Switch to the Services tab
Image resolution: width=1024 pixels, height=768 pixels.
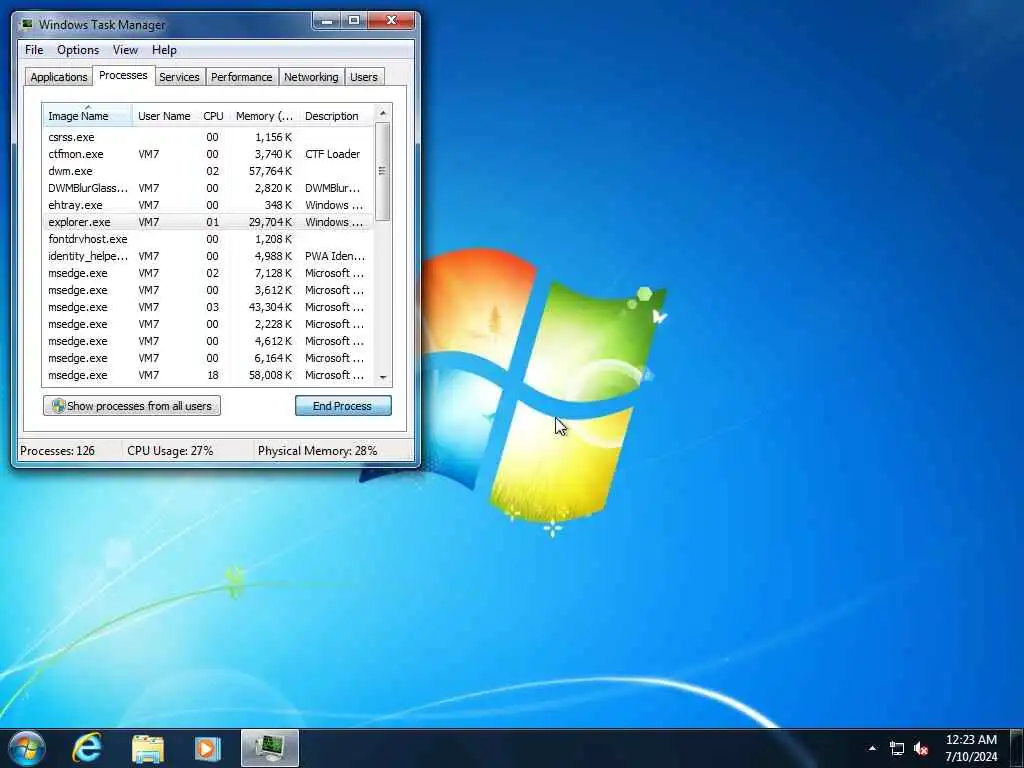coord(179,77)
